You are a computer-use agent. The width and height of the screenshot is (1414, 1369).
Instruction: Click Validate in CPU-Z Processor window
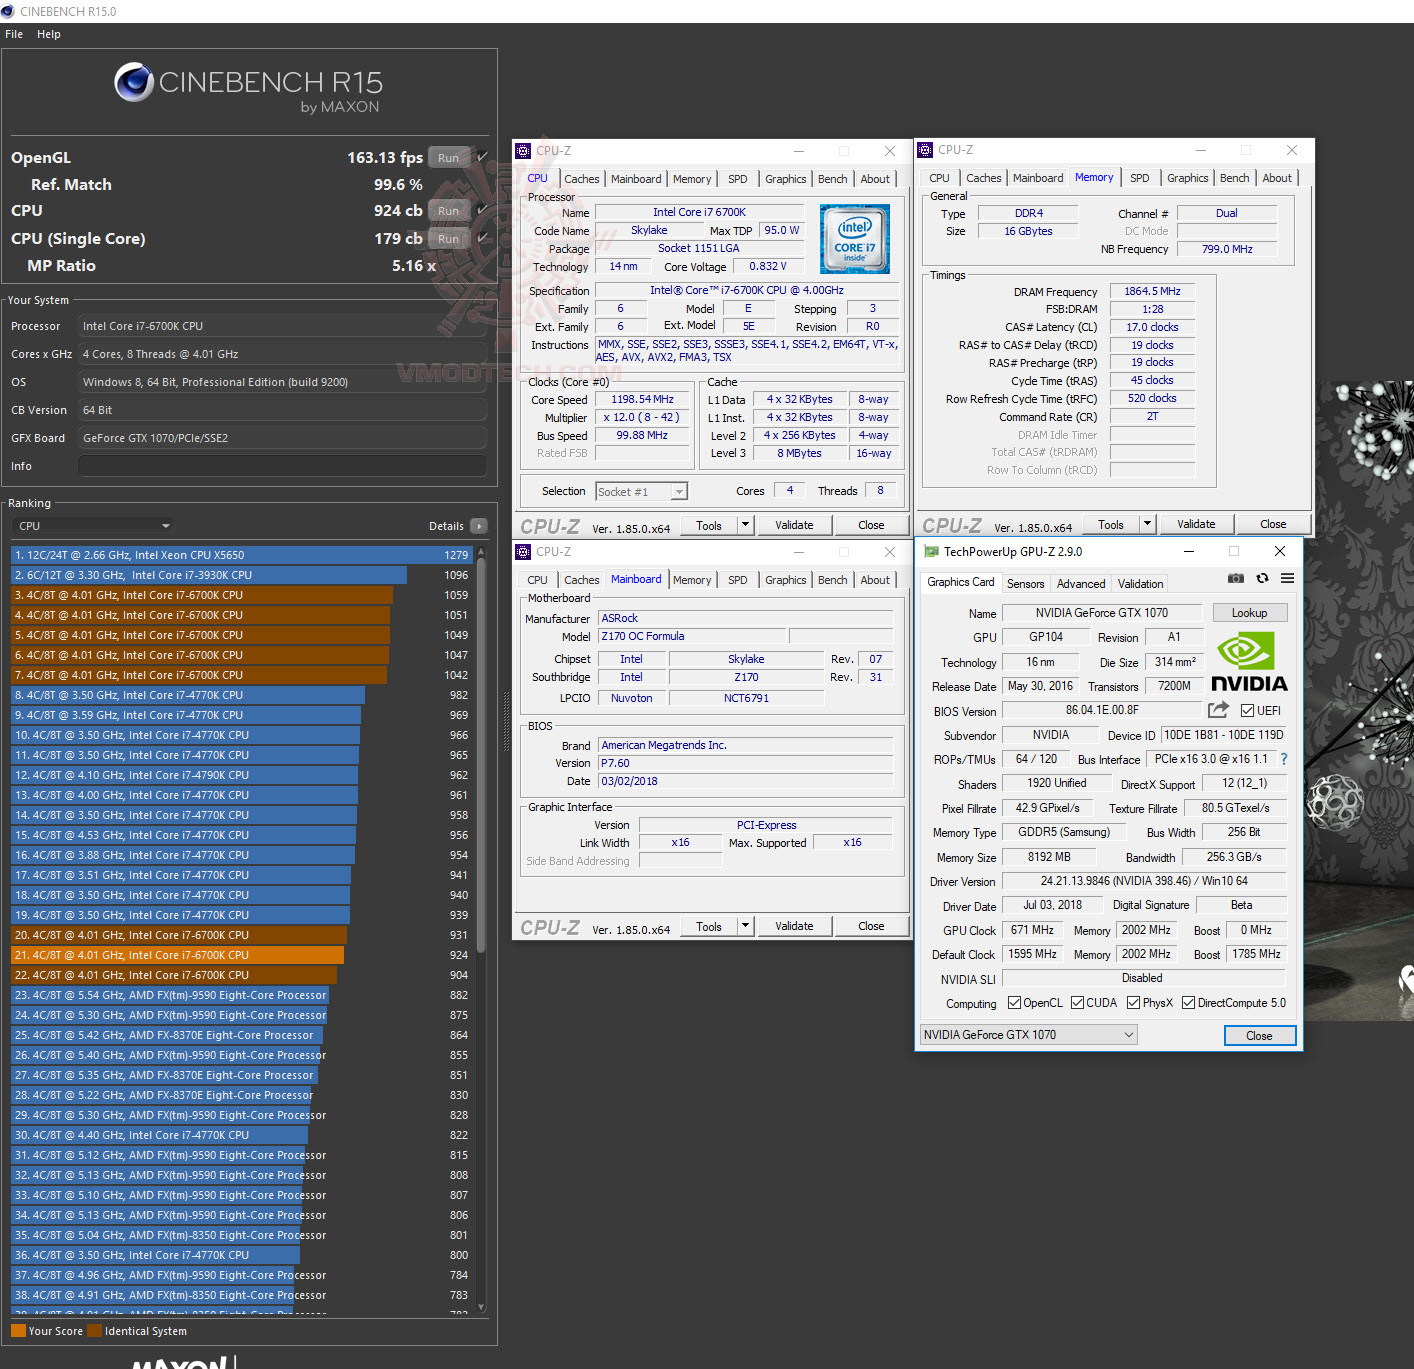[x=794, y=525]
